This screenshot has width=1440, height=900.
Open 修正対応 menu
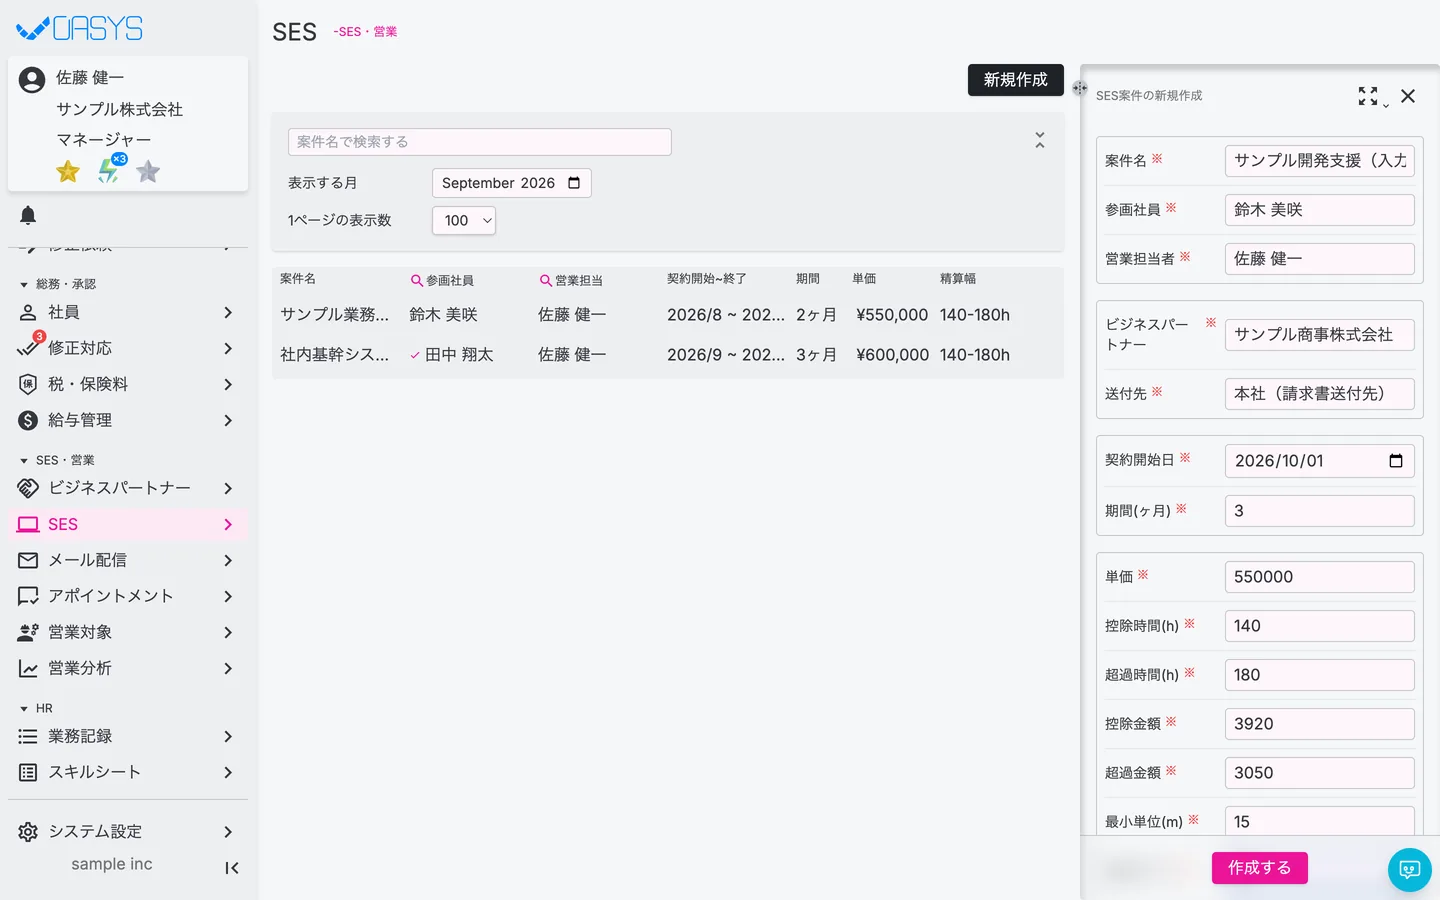click(x=128, y=348)
